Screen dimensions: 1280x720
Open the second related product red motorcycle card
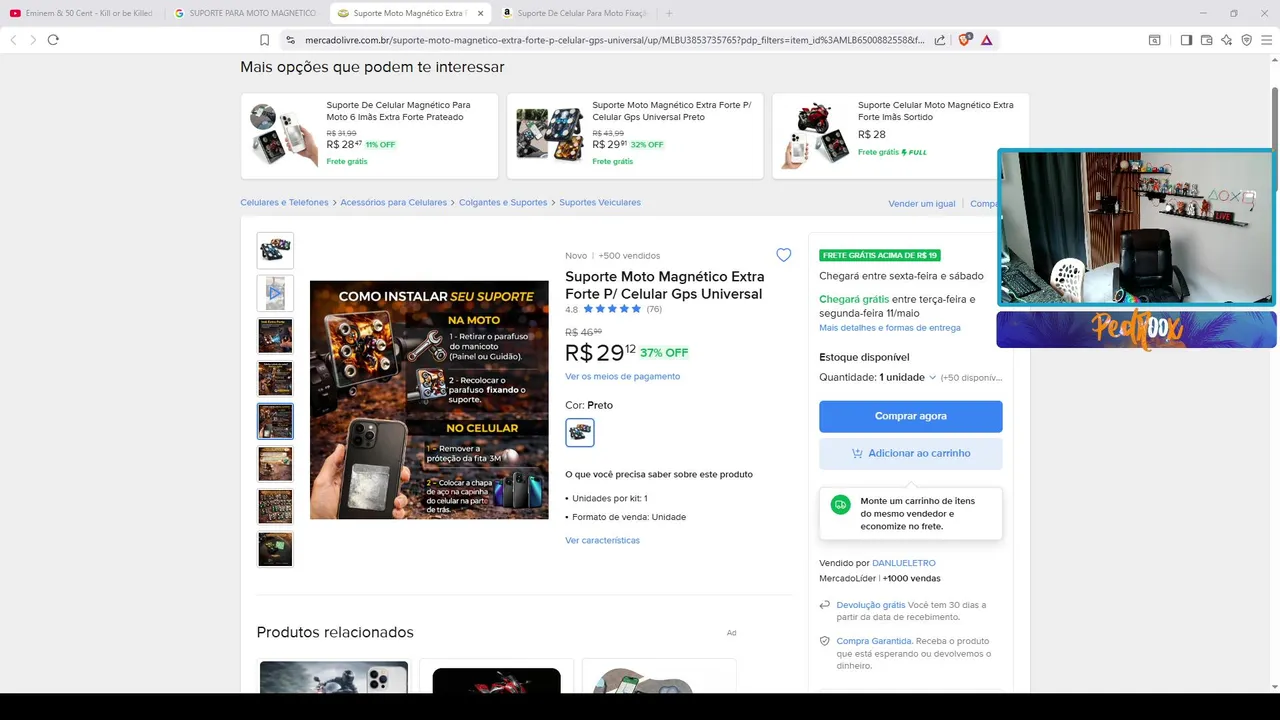(496, 676)
